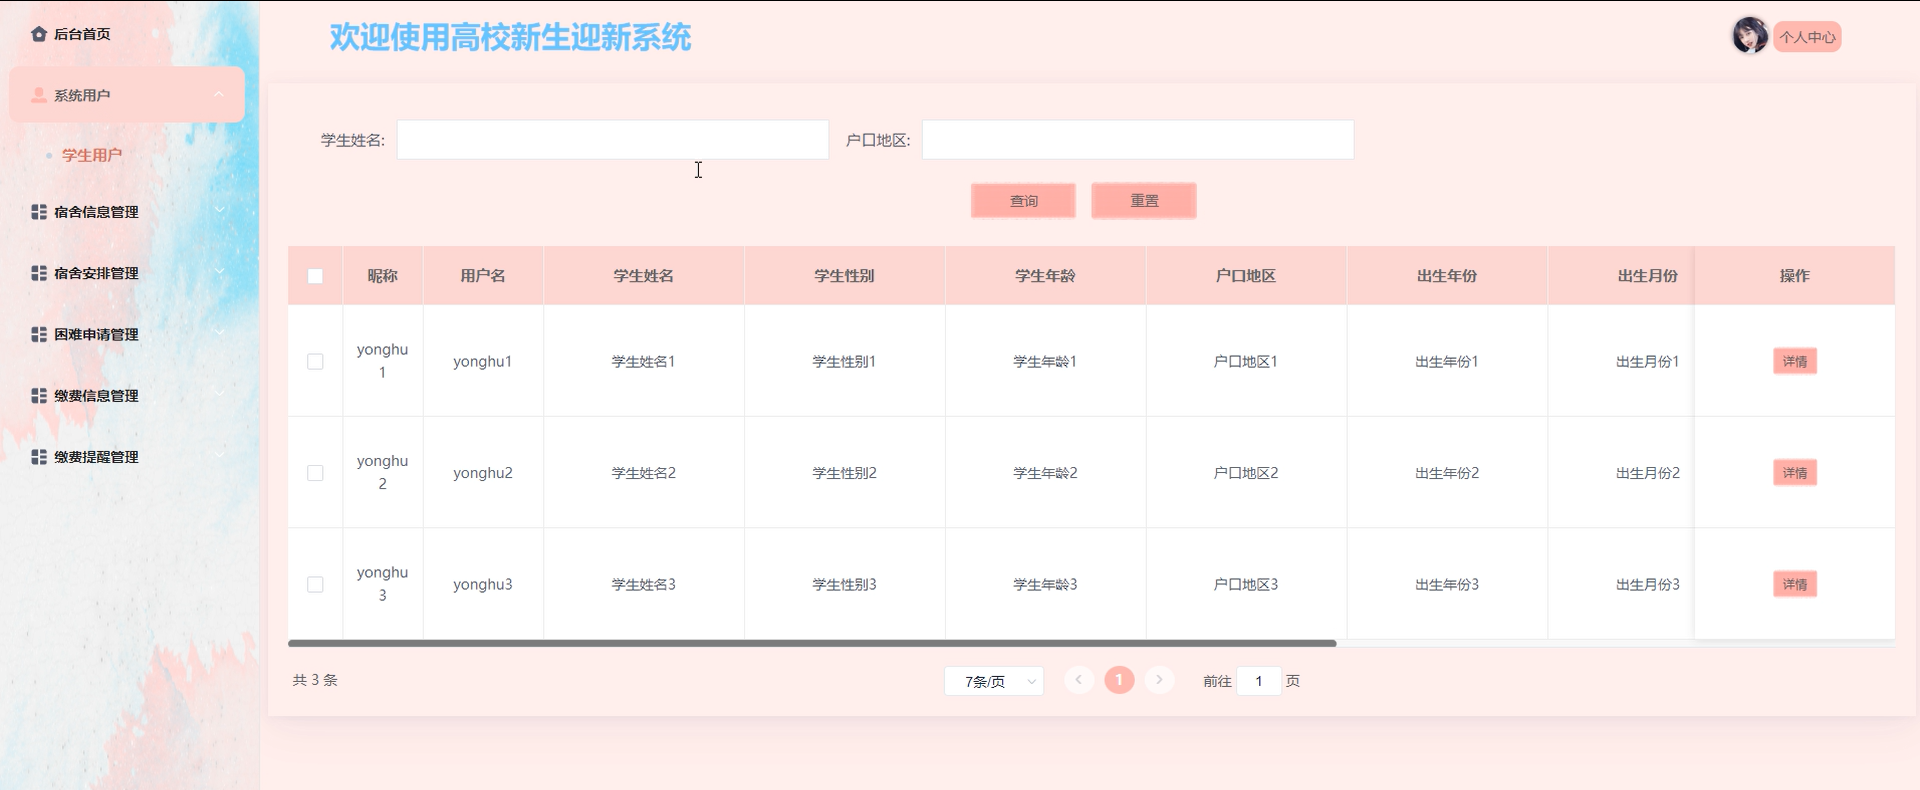This screenshot has height=790, width=1920.
Task: Focus the 学生姓名 search field
Action: pos(613,140)
